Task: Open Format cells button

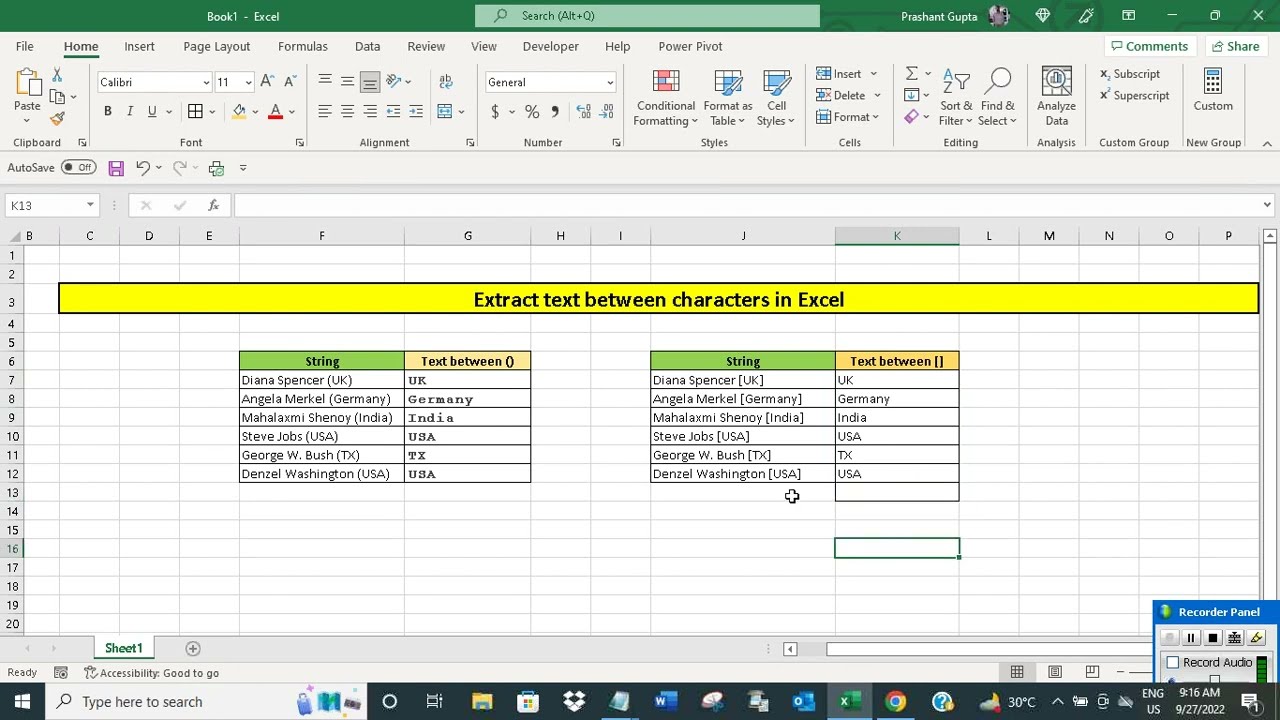Action: tap(842, 118)
